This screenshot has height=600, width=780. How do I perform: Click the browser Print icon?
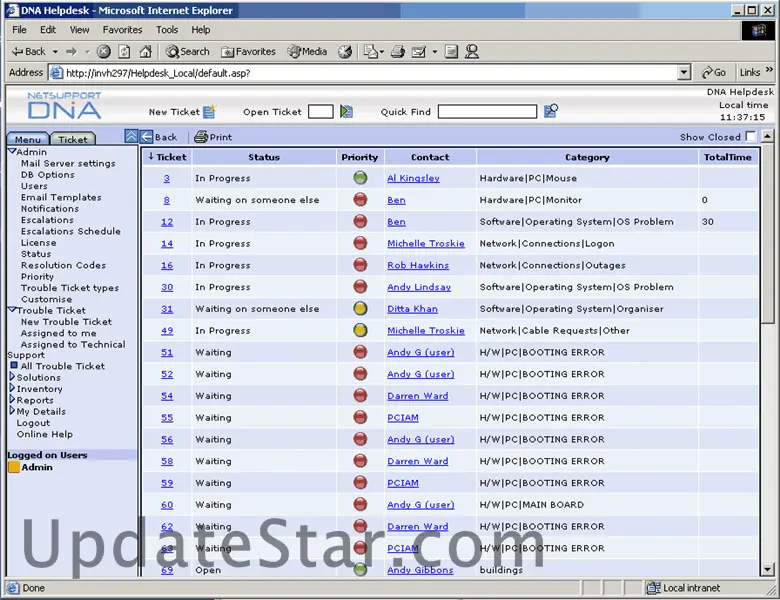click(x=397, y=51)
